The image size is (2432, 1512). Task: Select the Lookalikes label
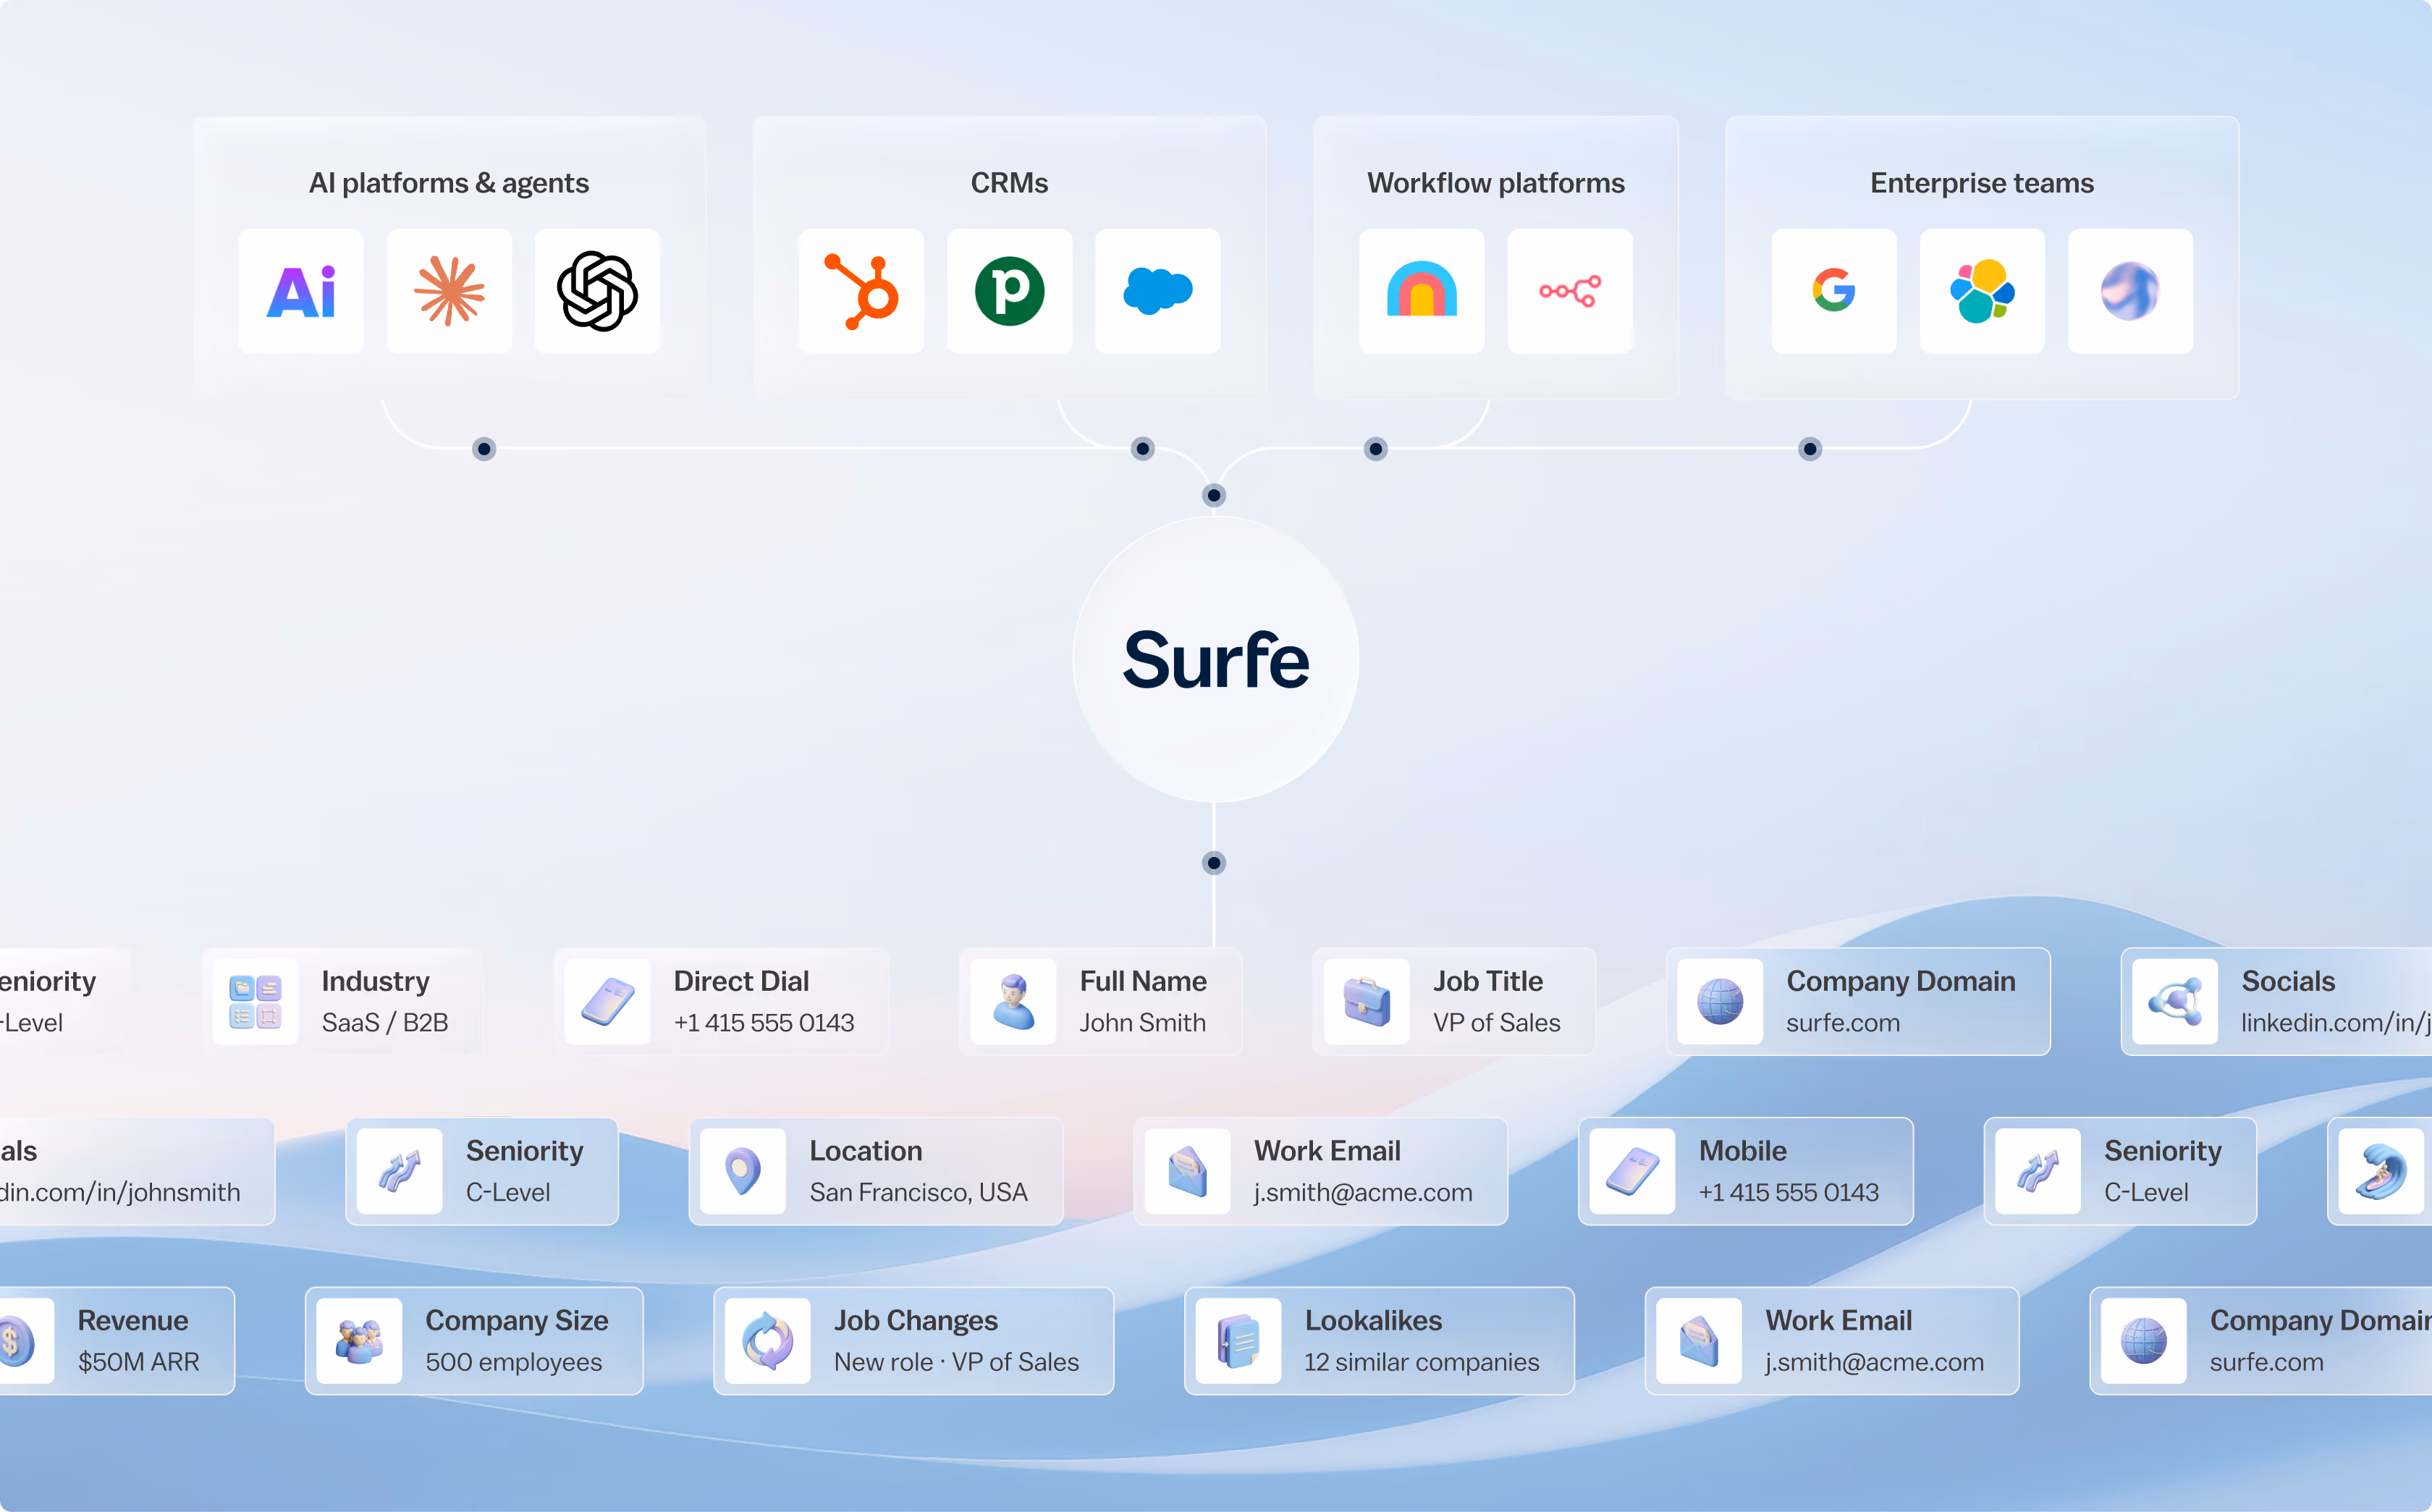(1373, 1321)
